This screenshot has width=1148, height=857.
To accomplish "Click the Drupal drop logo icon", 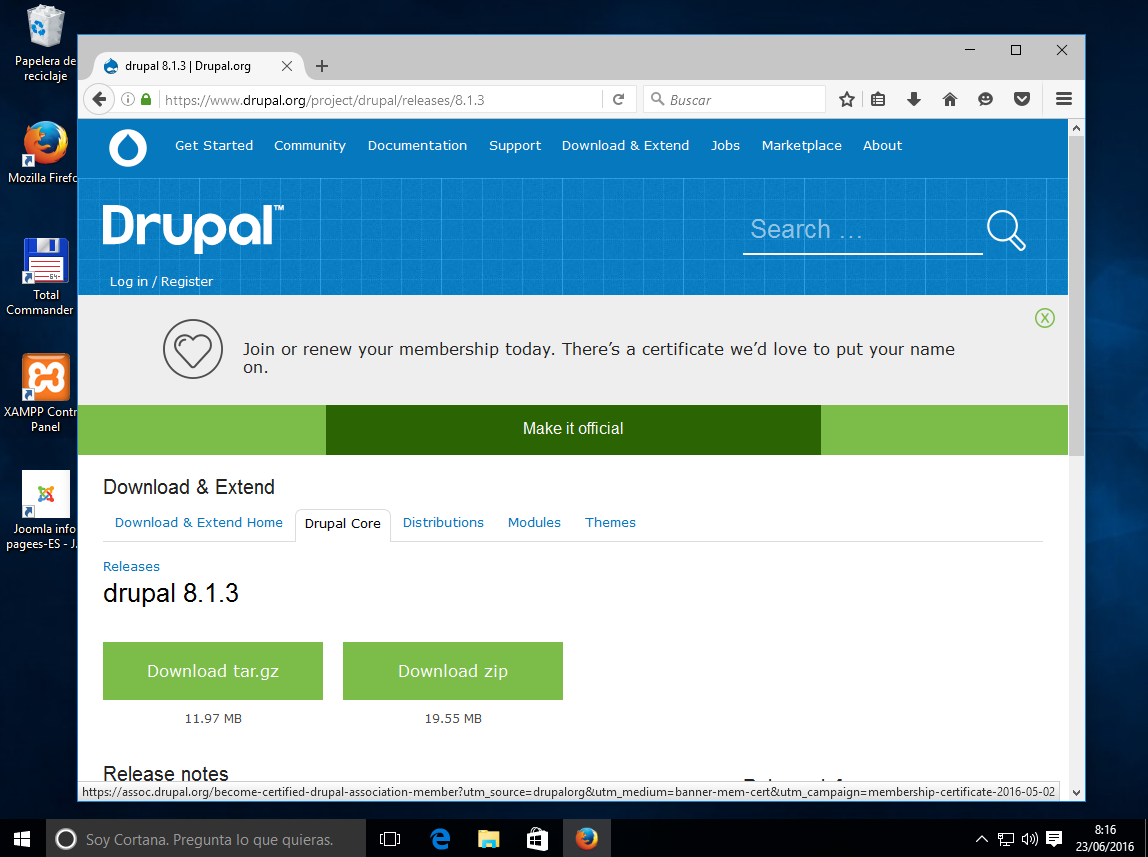I will click(x=128, y=148).
